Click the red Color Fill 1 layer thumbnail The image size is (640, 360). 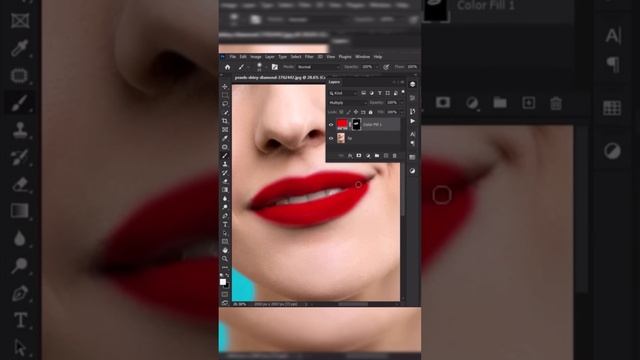[x=342, y=124]
